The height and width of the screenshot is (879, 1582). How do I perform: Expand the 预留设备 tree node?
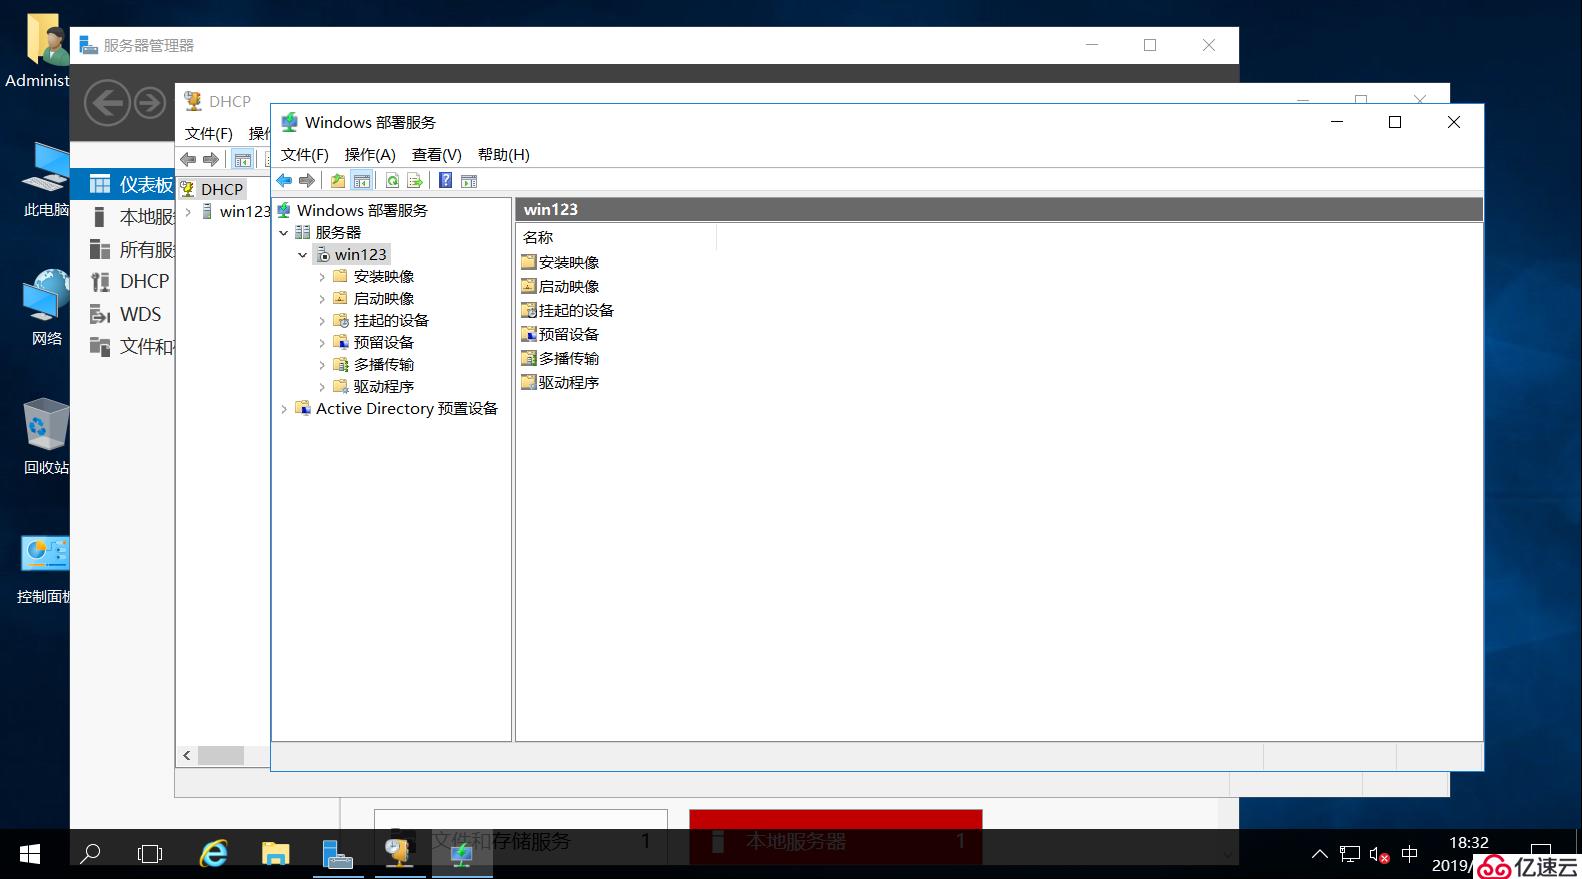(x=322, y=342)
